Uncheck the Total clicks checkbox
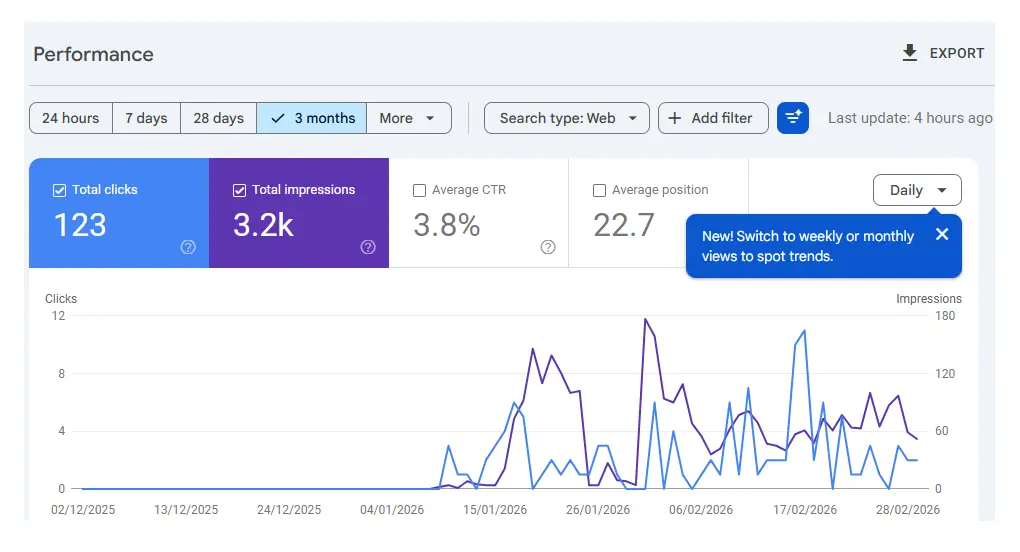 pyautogui.click(x=59, y=190)
